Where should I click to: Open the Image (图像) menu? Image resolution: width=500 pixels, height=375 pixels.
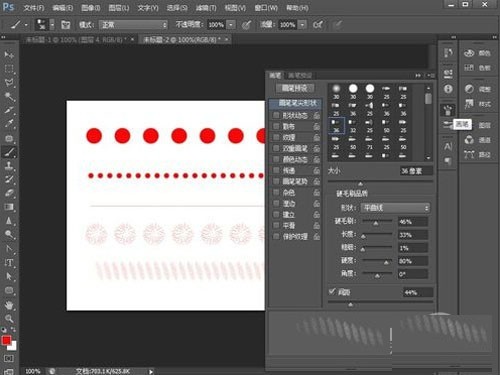pos(91,8)
